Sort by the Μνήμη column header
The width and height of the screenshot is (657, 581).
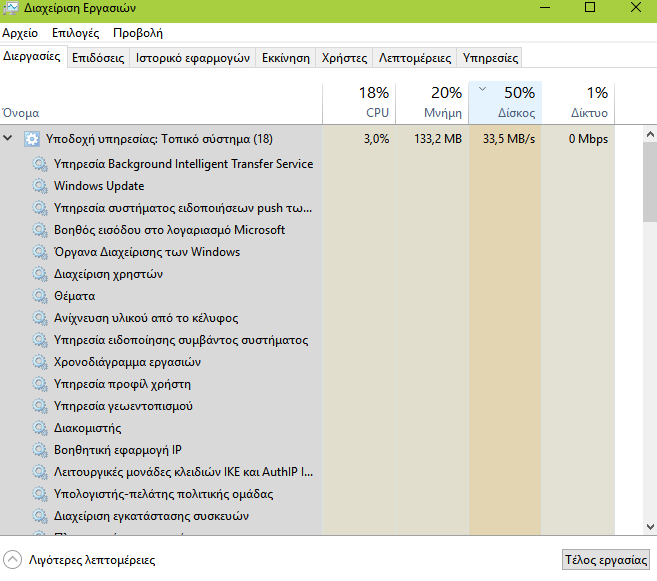pos(432,103)
